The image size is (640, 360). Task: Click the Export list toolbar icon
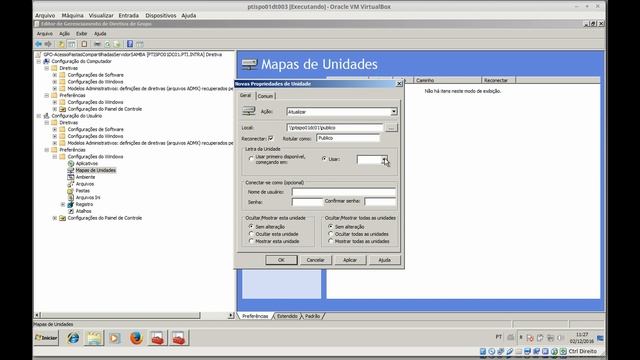(118, 44)
